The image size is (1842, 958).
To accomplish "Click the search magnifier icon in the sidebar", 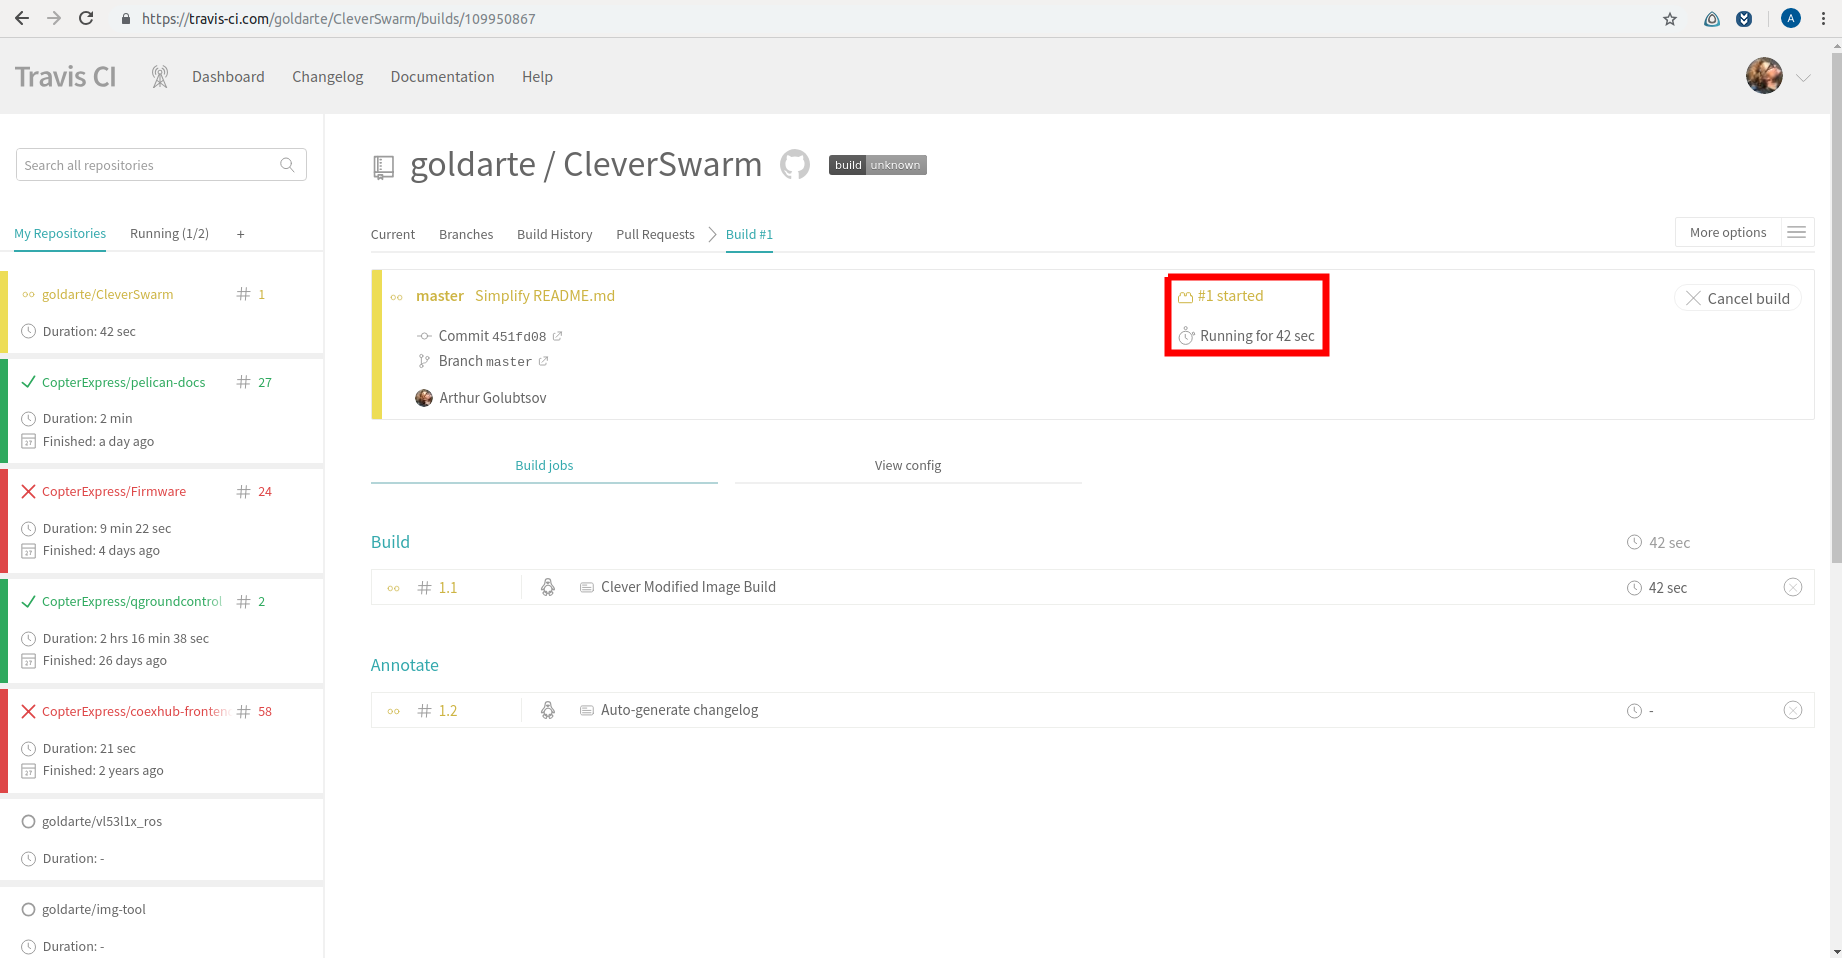I will pyautogui.click(x=287, y=165).
